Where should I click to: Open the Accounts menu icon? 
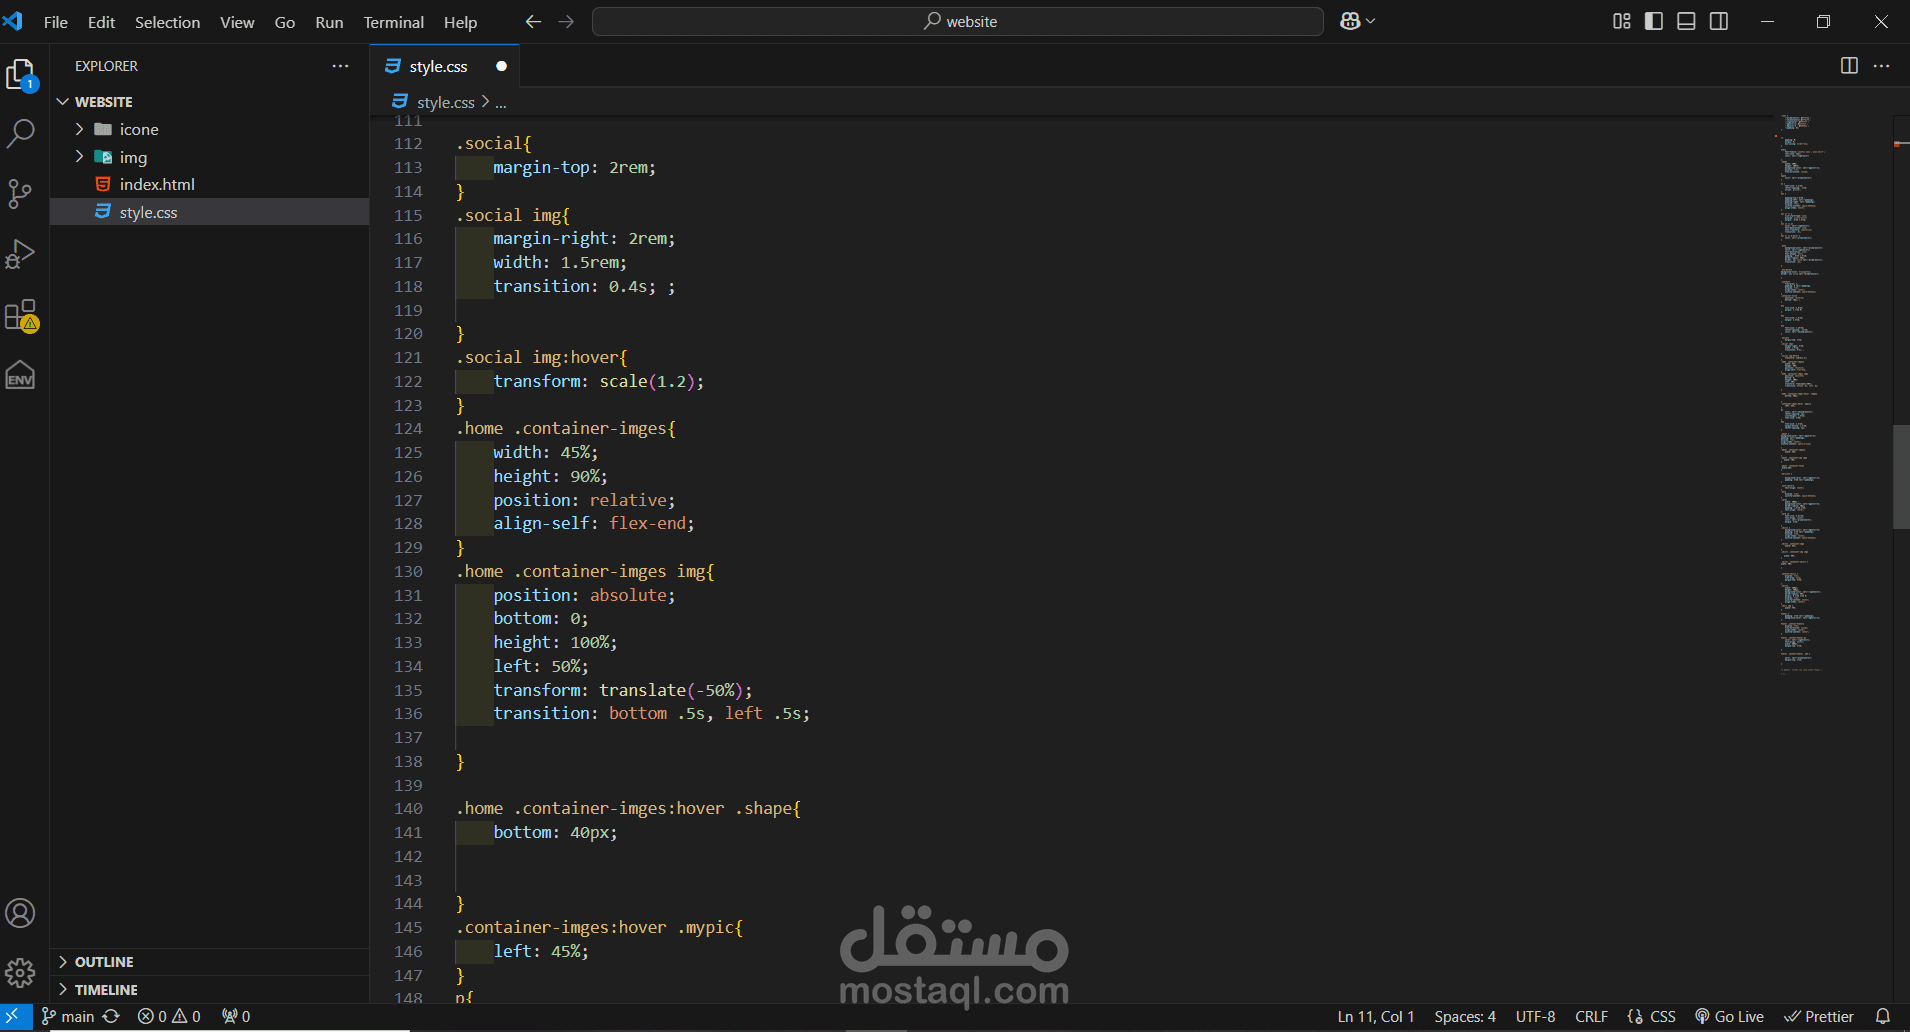click(21, 913)
